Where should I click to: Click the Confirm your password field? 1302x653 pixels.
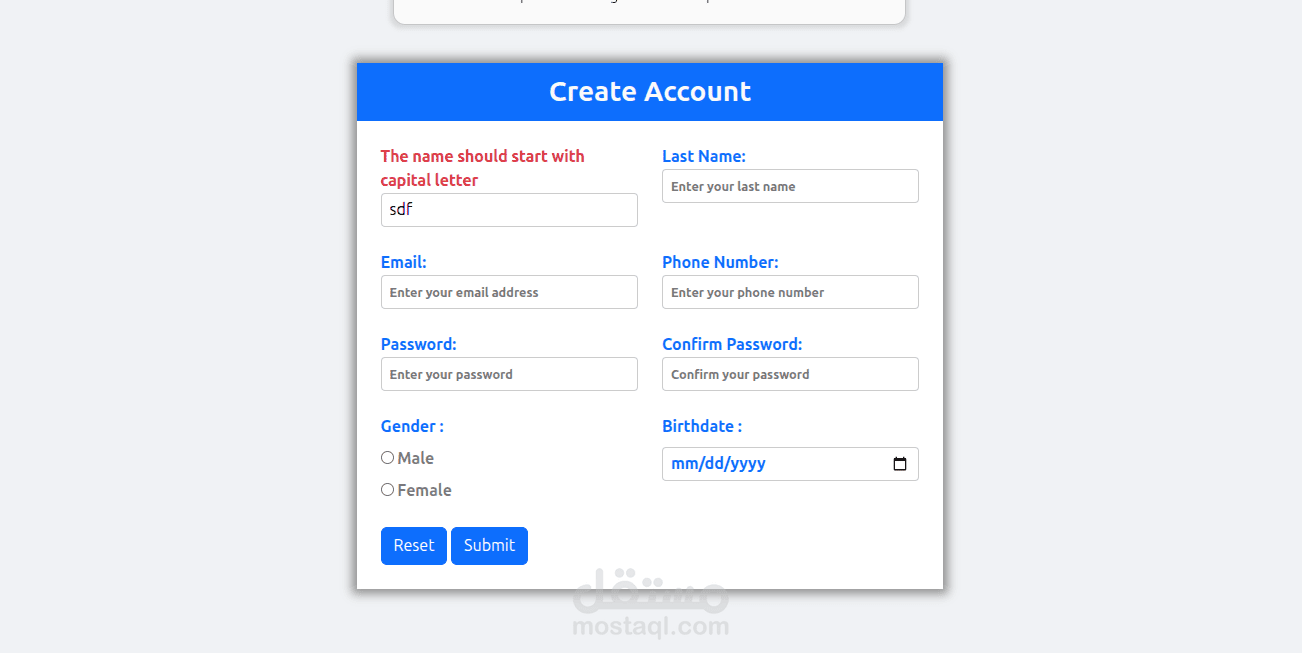click(x=790, y=374)
